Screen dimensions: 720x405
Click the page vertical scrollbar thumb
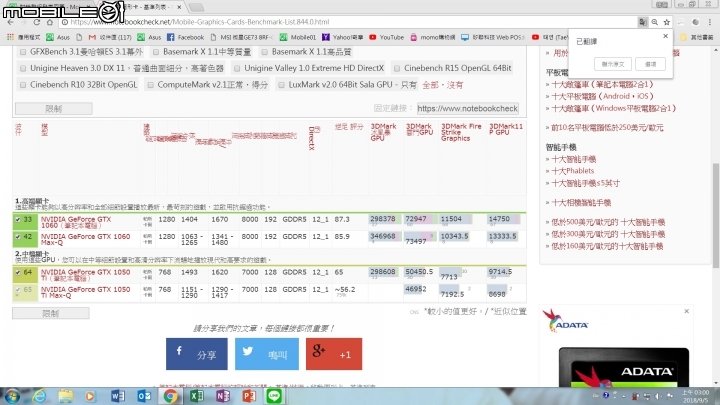click(x=715, y=215)
